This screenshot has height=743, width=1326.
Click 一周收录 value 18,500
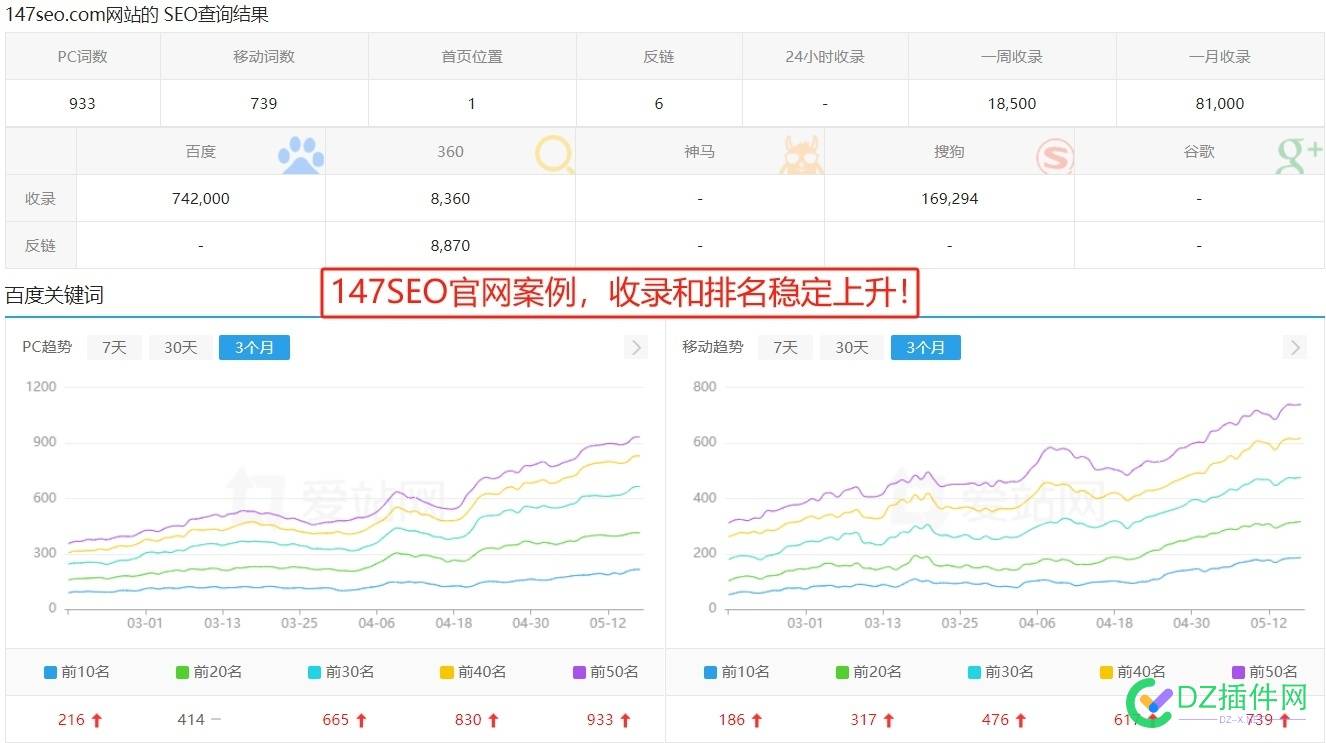coord(1011,103)
